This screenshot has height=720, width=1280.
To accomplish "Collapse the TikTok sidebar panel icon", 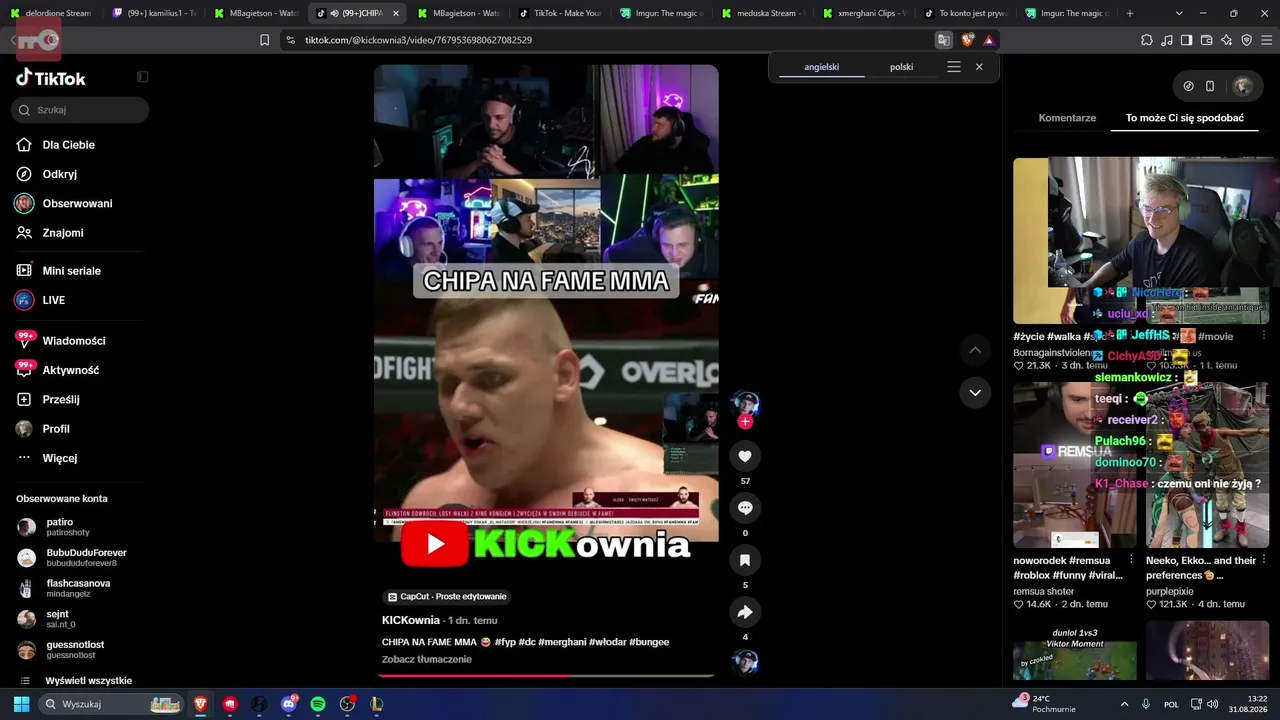I will coord(142,77).
